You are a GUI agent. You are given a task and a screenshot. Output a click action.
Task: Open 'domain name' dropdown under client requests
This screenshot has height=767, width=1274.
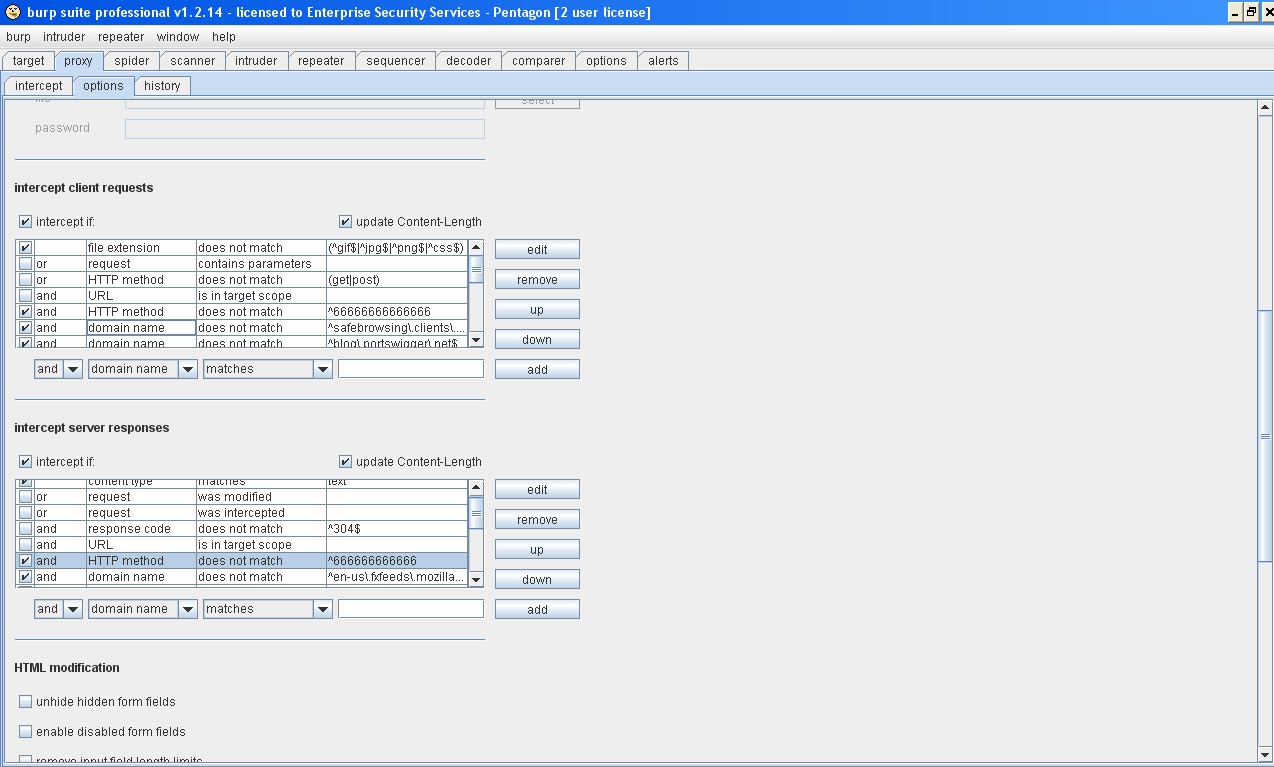[x=188, y=369]
